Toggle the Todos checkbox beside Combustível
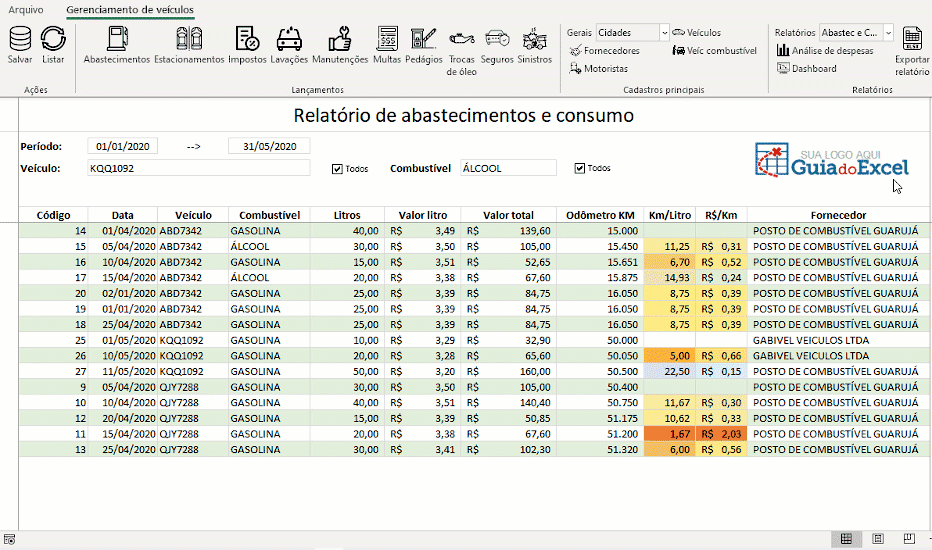The image size is (932, 550). point(580,169)
